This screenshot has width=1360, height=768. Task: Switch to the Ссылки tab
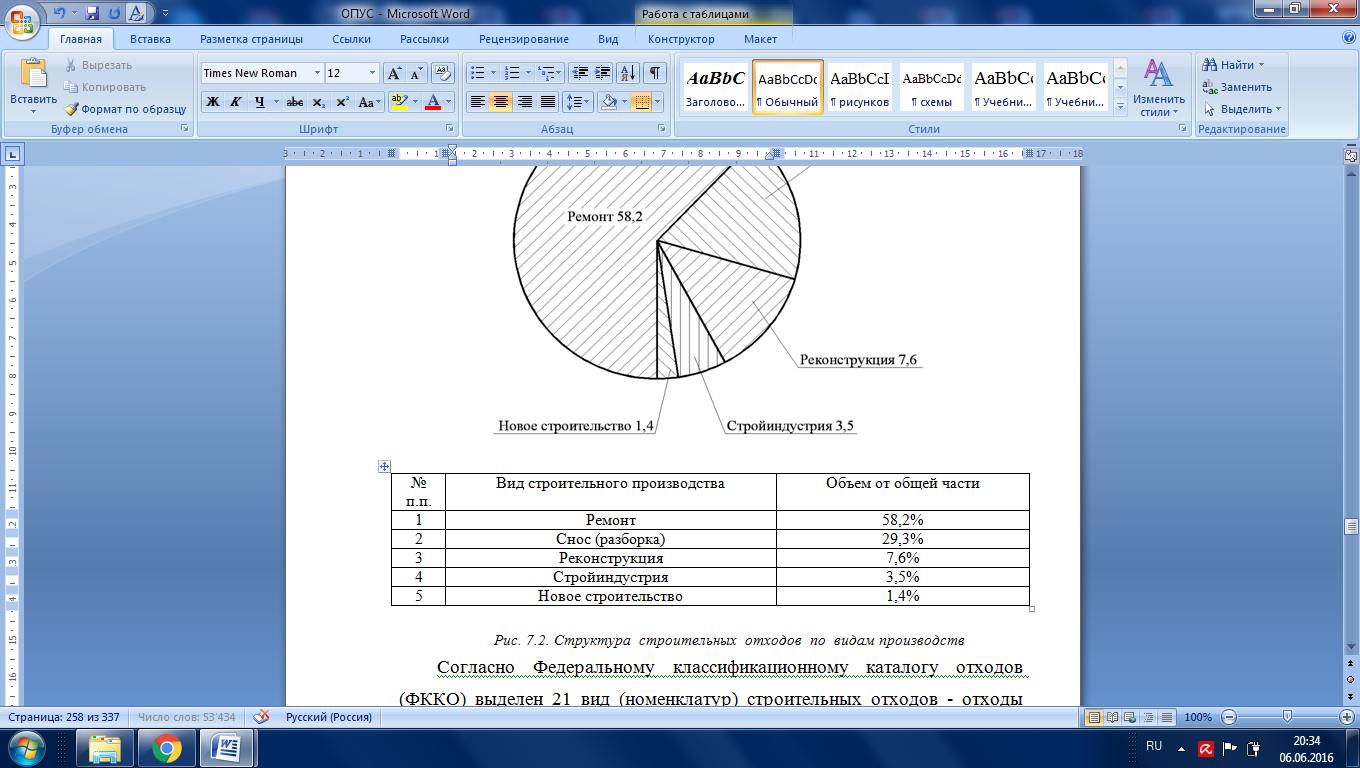(352, 39)
